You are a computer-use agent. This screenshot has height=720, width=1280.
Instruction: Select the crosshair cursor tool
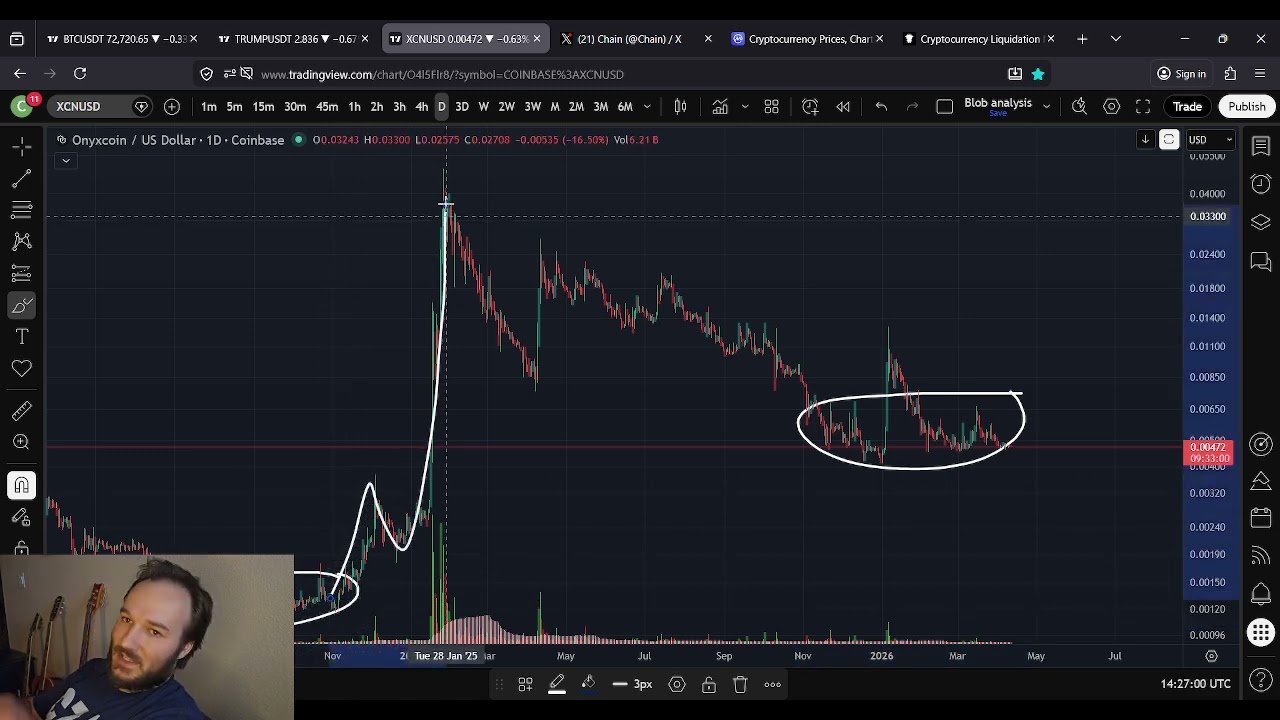tap(21, 147)
